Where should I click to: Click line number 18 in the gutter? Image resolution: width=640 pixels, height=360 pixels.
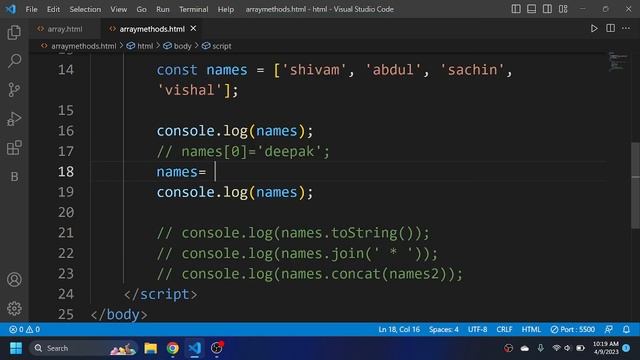(x=66, y=172)
